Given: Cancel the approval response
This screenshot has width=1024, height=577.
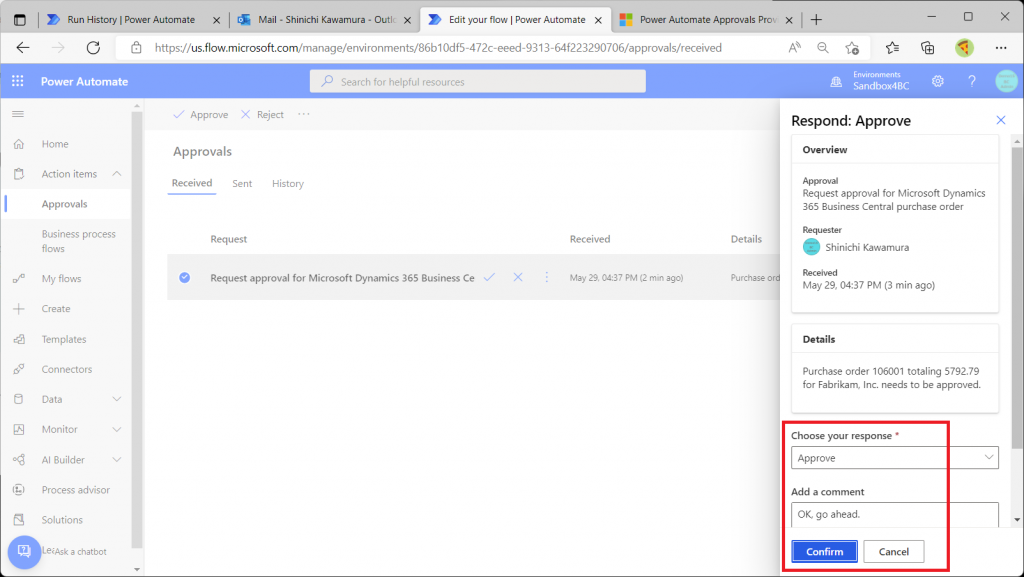Looking at the screenshot, I should [893, 552].
